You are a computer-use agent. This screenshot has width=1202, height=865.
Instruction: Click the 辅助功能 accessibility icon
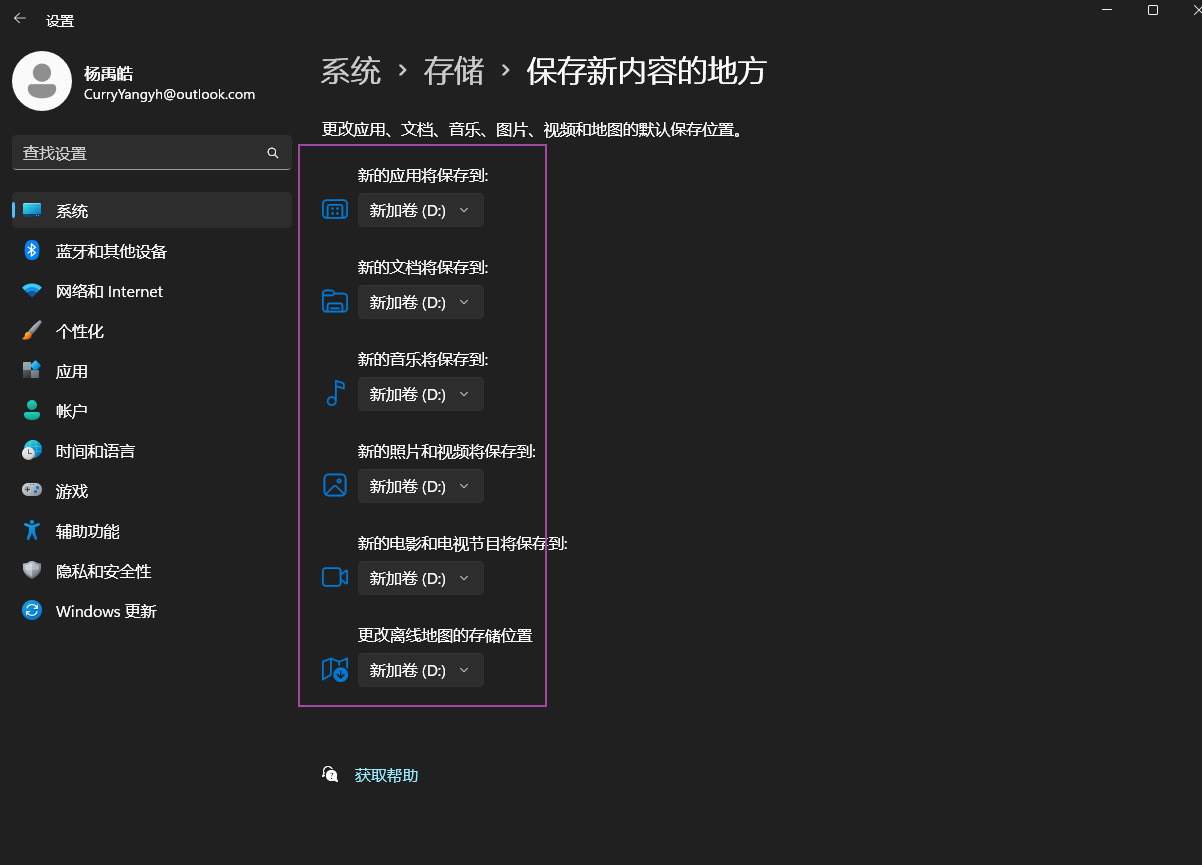click(x=32, y=530)
